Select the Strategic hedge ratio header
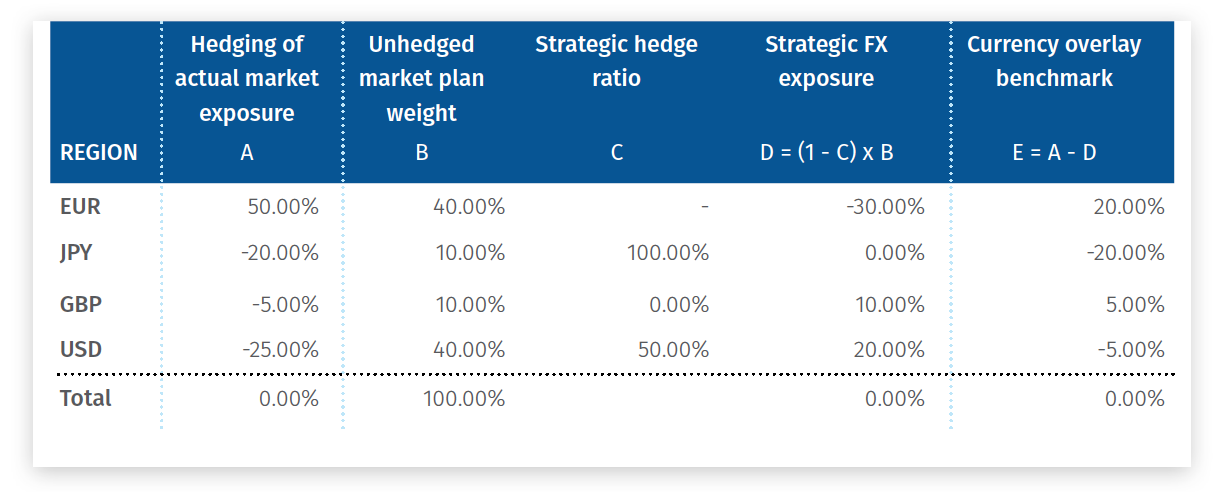The height and width of the screenshot is (492, 1222). [x=616, y=61]
